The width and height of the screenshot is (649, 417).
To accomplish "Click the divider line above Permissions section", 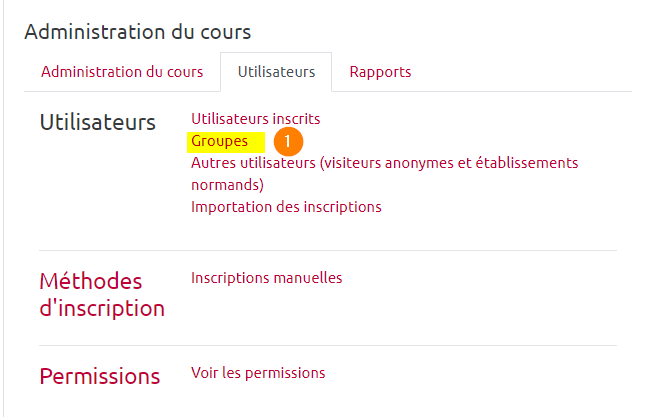I will [x=328, y=345].
